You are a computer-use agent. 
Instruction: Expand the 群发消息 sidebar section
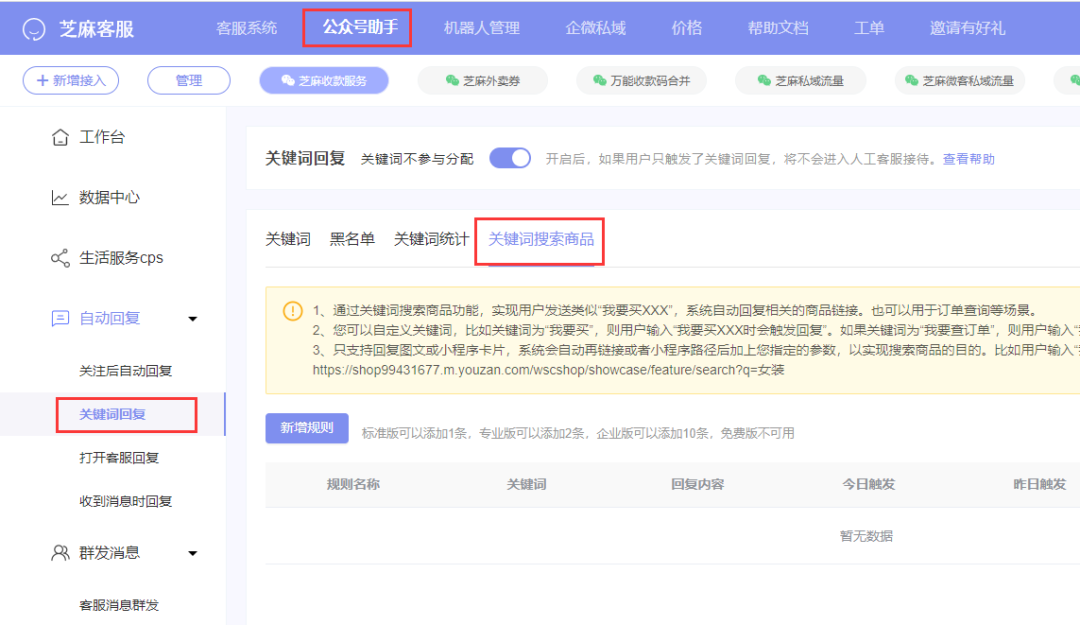[x=192, y=552]
